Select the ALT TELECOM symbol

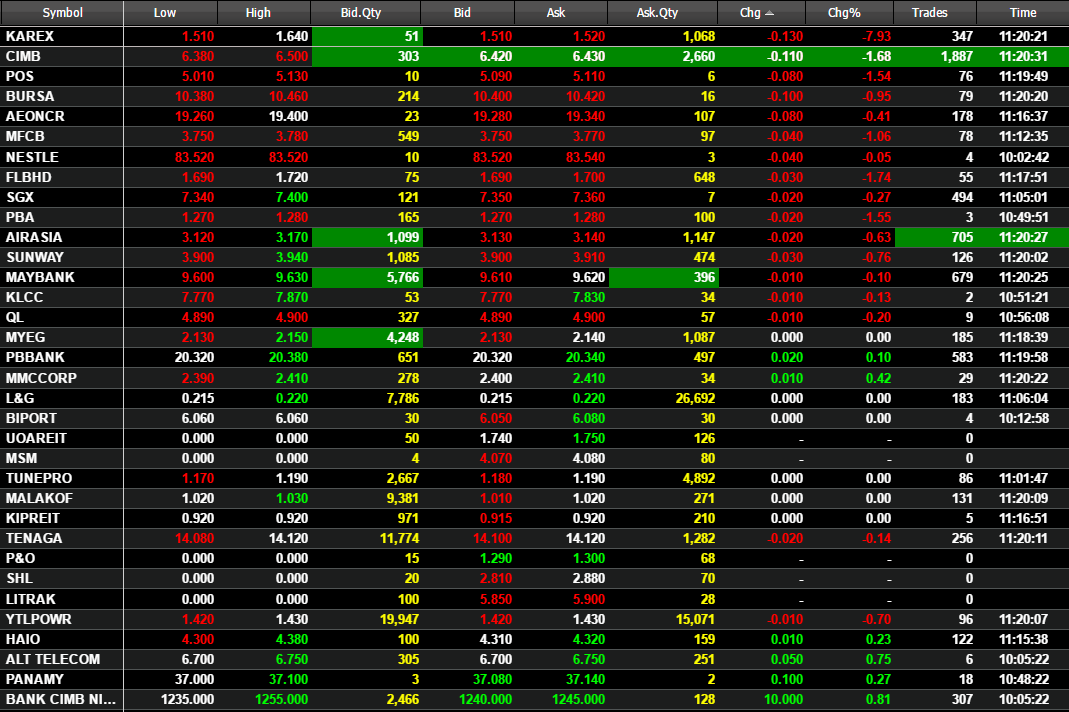53,659
